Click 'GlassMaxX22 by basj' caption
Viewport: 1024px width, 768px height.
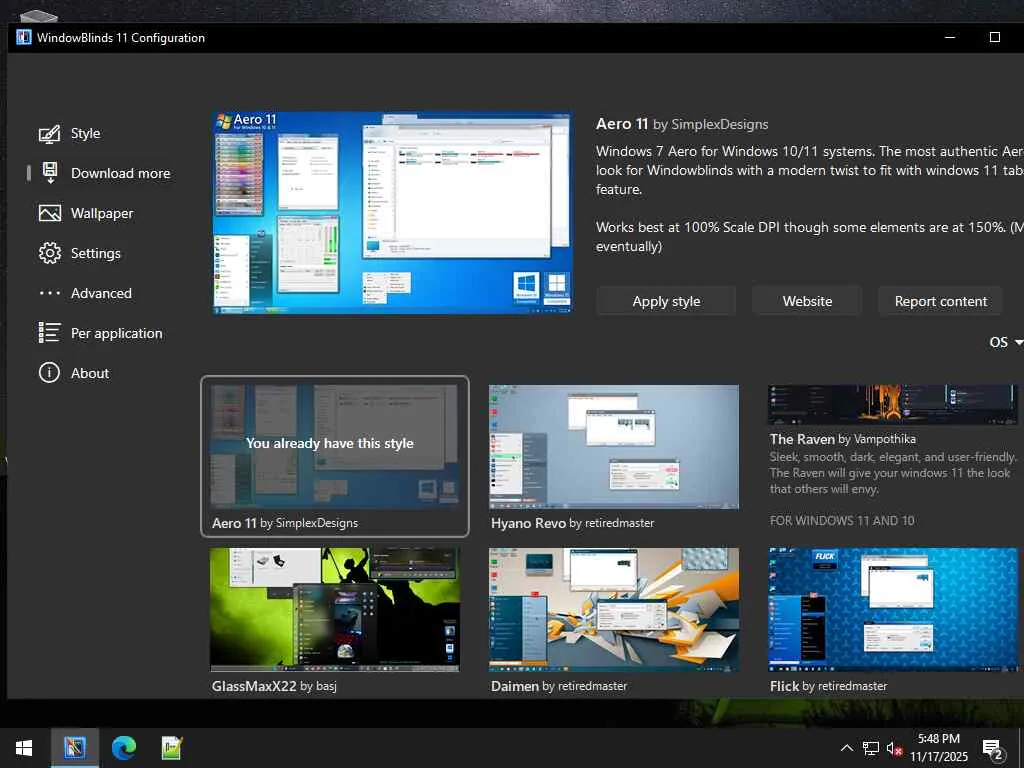274,686
